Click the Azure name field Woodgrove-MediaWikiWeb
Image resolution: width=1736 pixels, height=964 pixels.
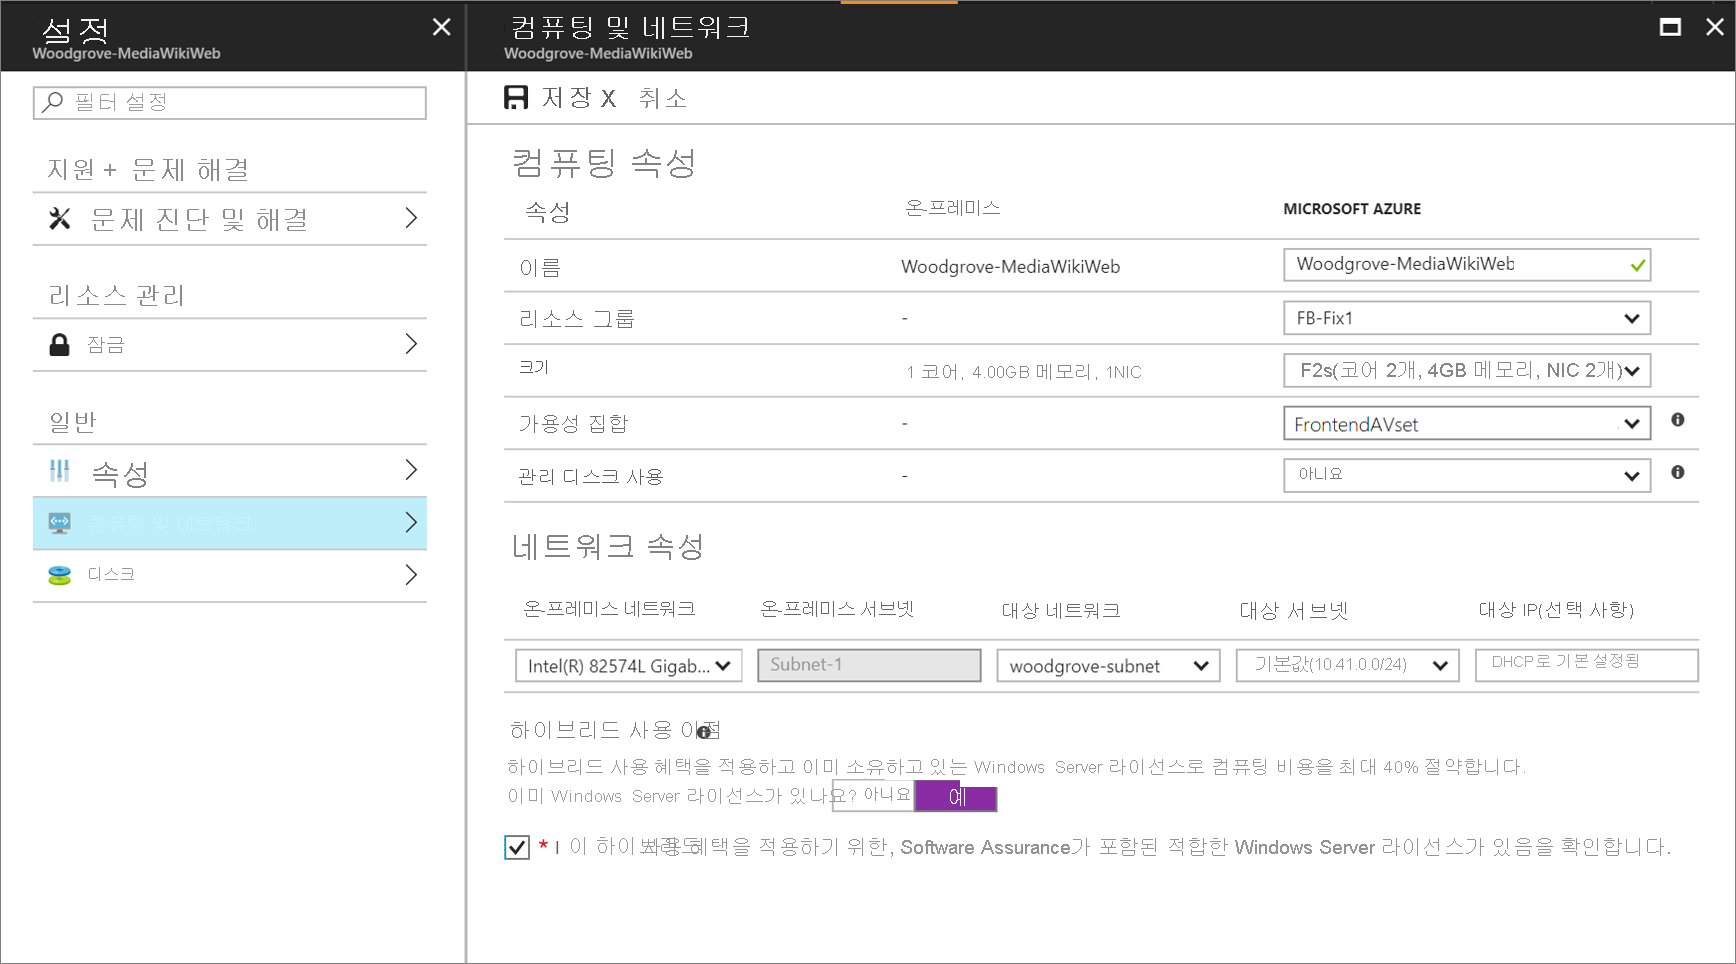[x=1467, y=265]
